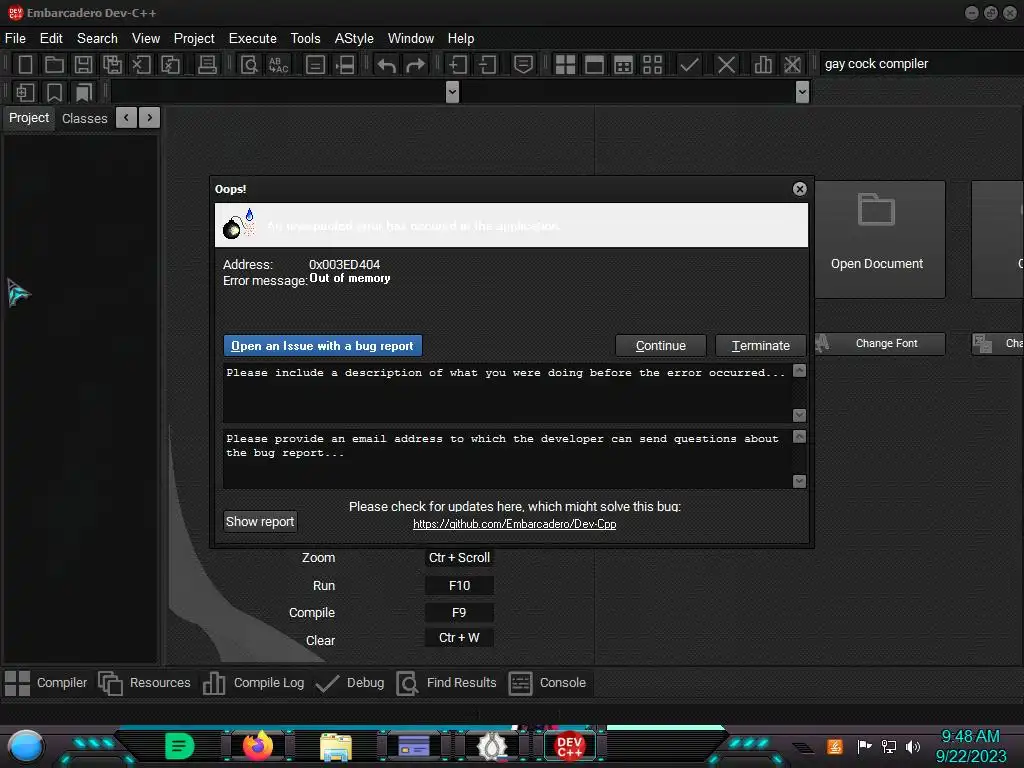This screenshot has width=1024, height=768.
Task: Open the File menu
Action: 15,39
